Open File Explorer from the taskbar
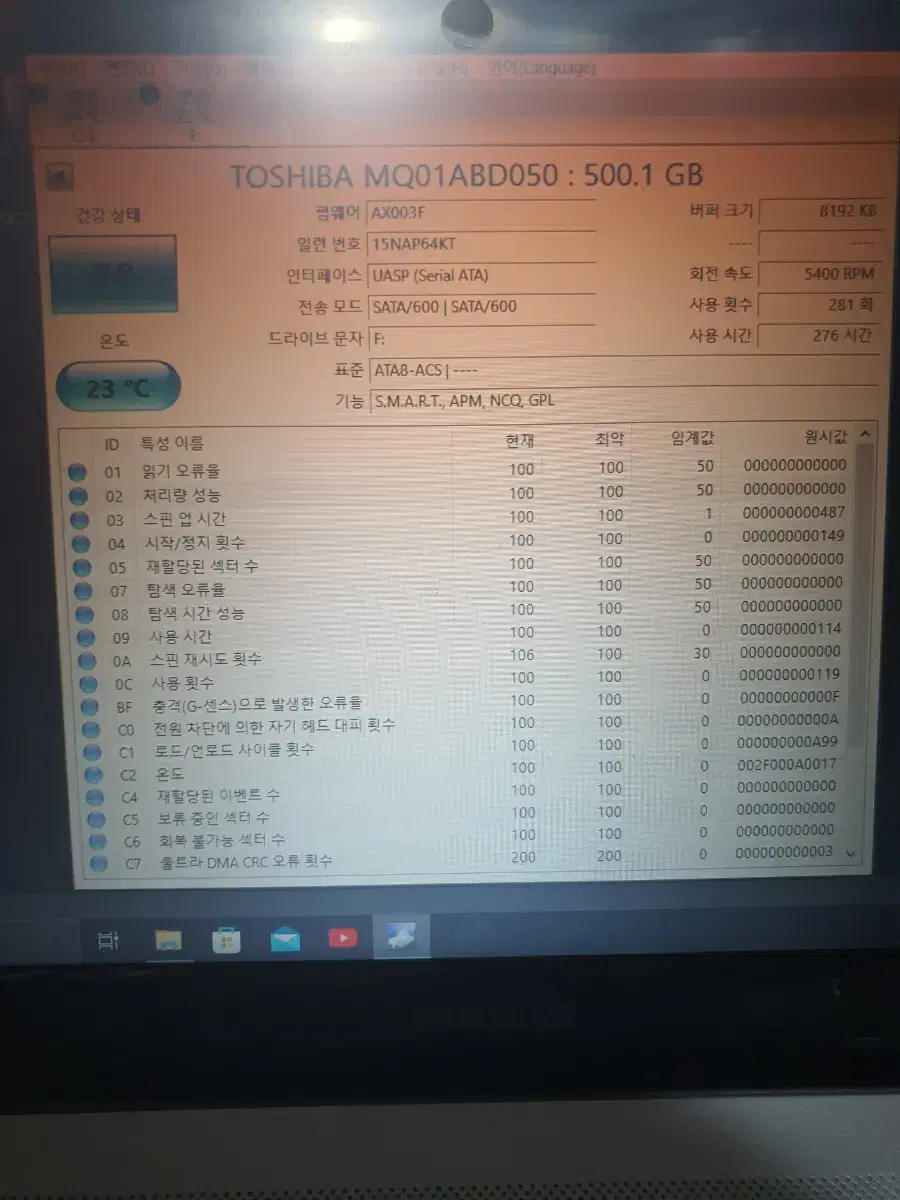Screen dimensions: 900x1200 [168, 940]
